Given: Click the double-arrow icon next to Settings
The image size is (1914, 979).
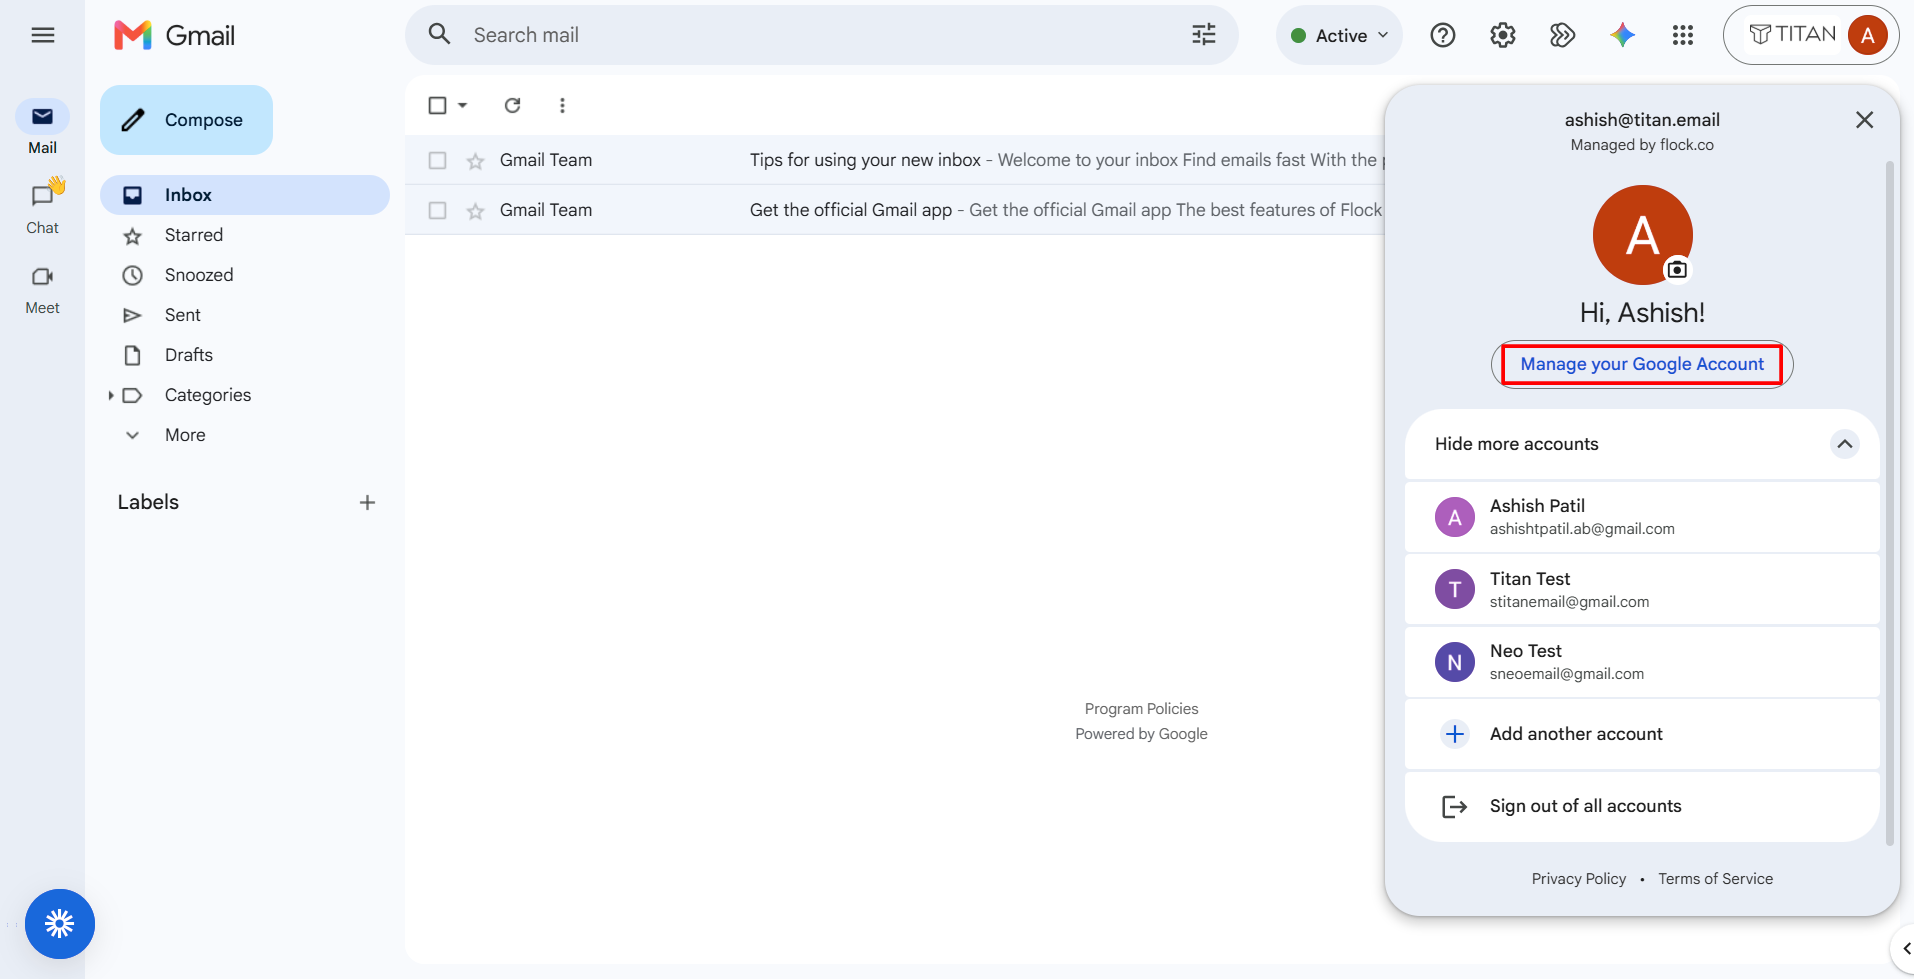Looking at the screenshot, I should [1563, 35].
